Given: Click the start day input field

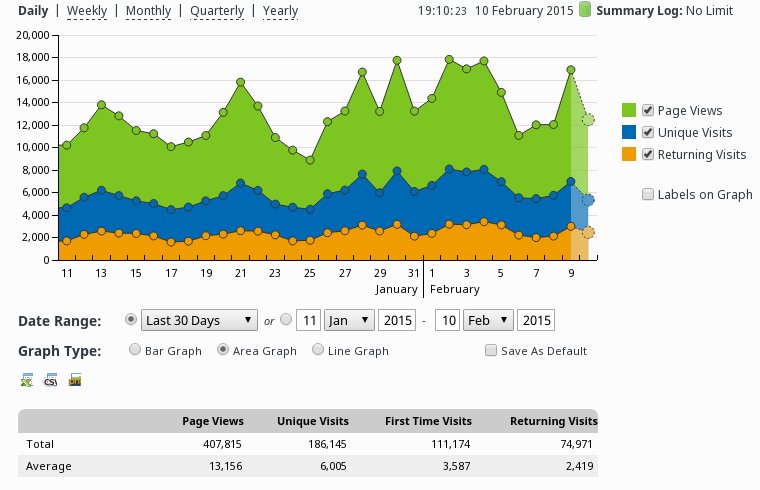Looking at the screenshot, I should (x=310, y=320).
